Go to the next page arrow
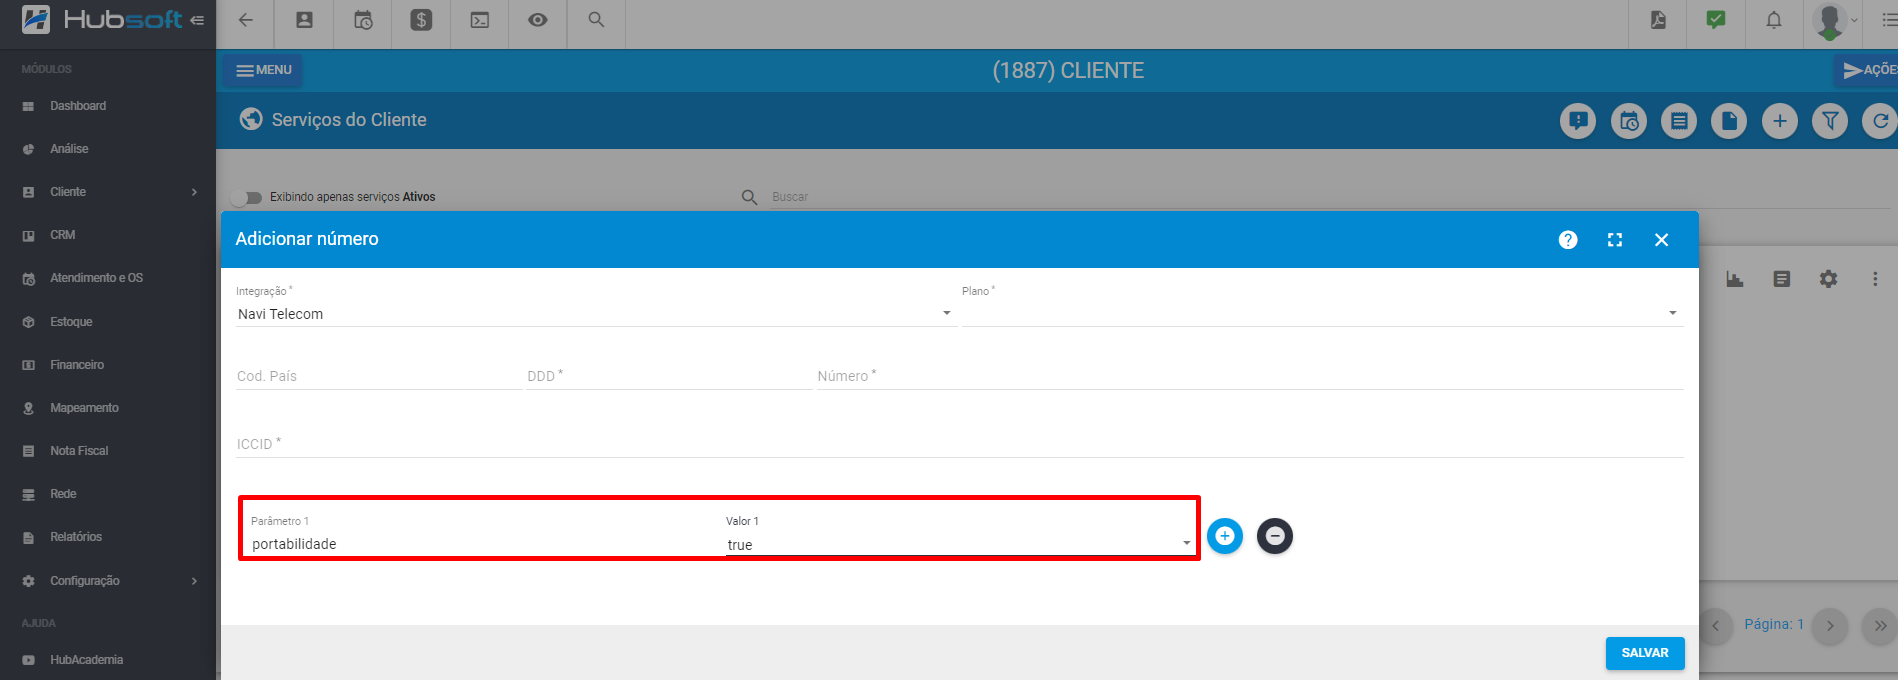The width and height of the screenshot is (1898, 680). (x=1830, y=626)
